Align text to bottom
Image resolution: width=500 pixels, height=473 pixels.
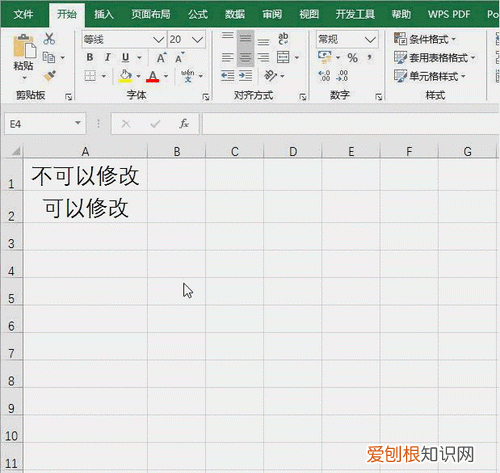(263, 40)
